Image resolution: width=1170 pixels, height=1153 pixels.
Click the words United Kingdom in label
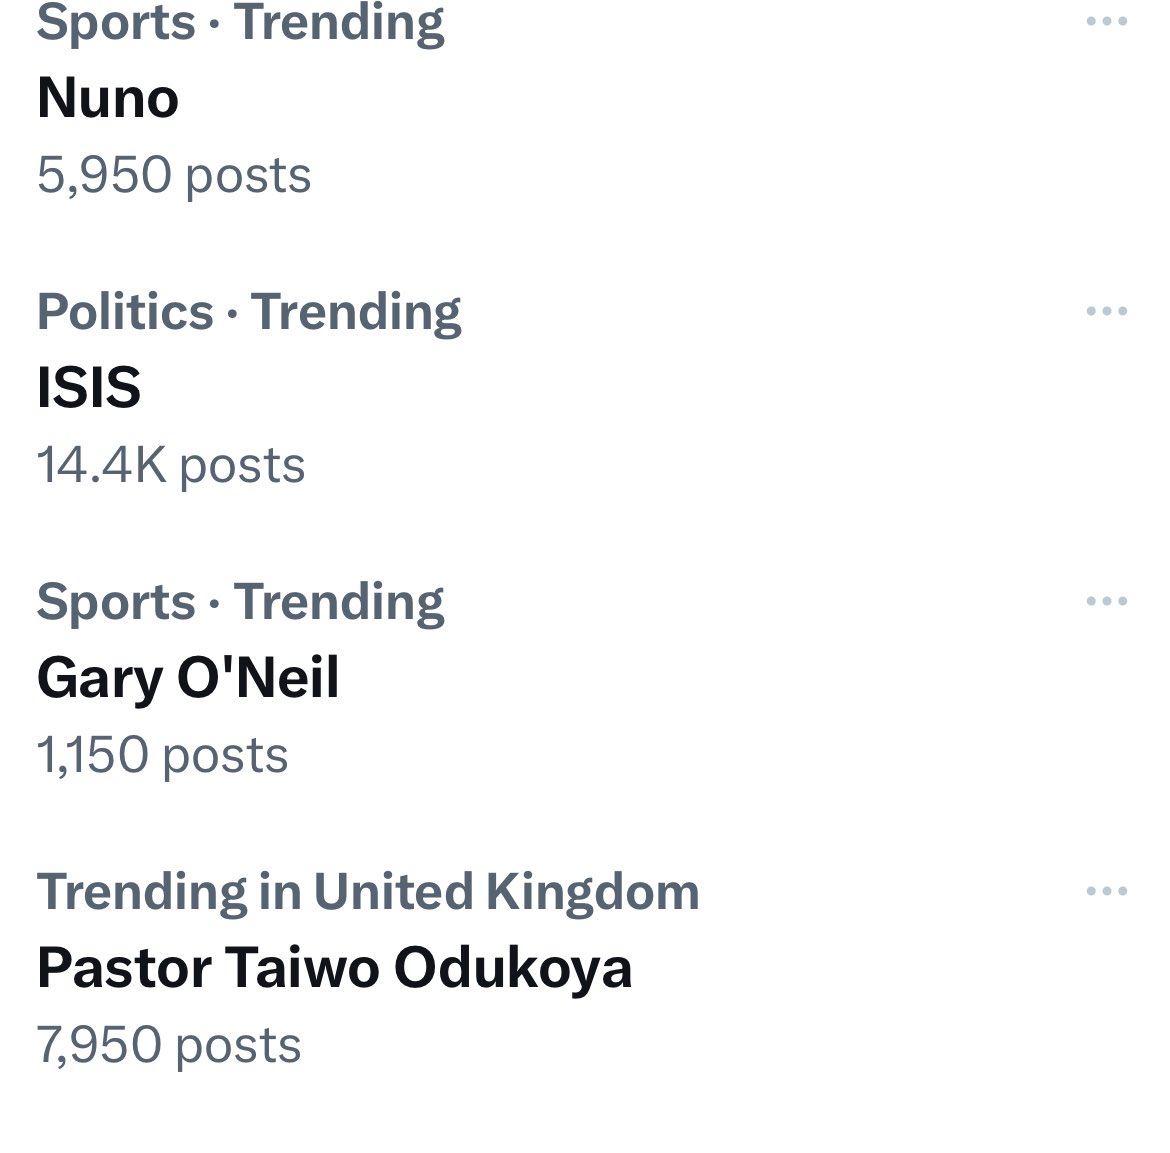point(506,892)
